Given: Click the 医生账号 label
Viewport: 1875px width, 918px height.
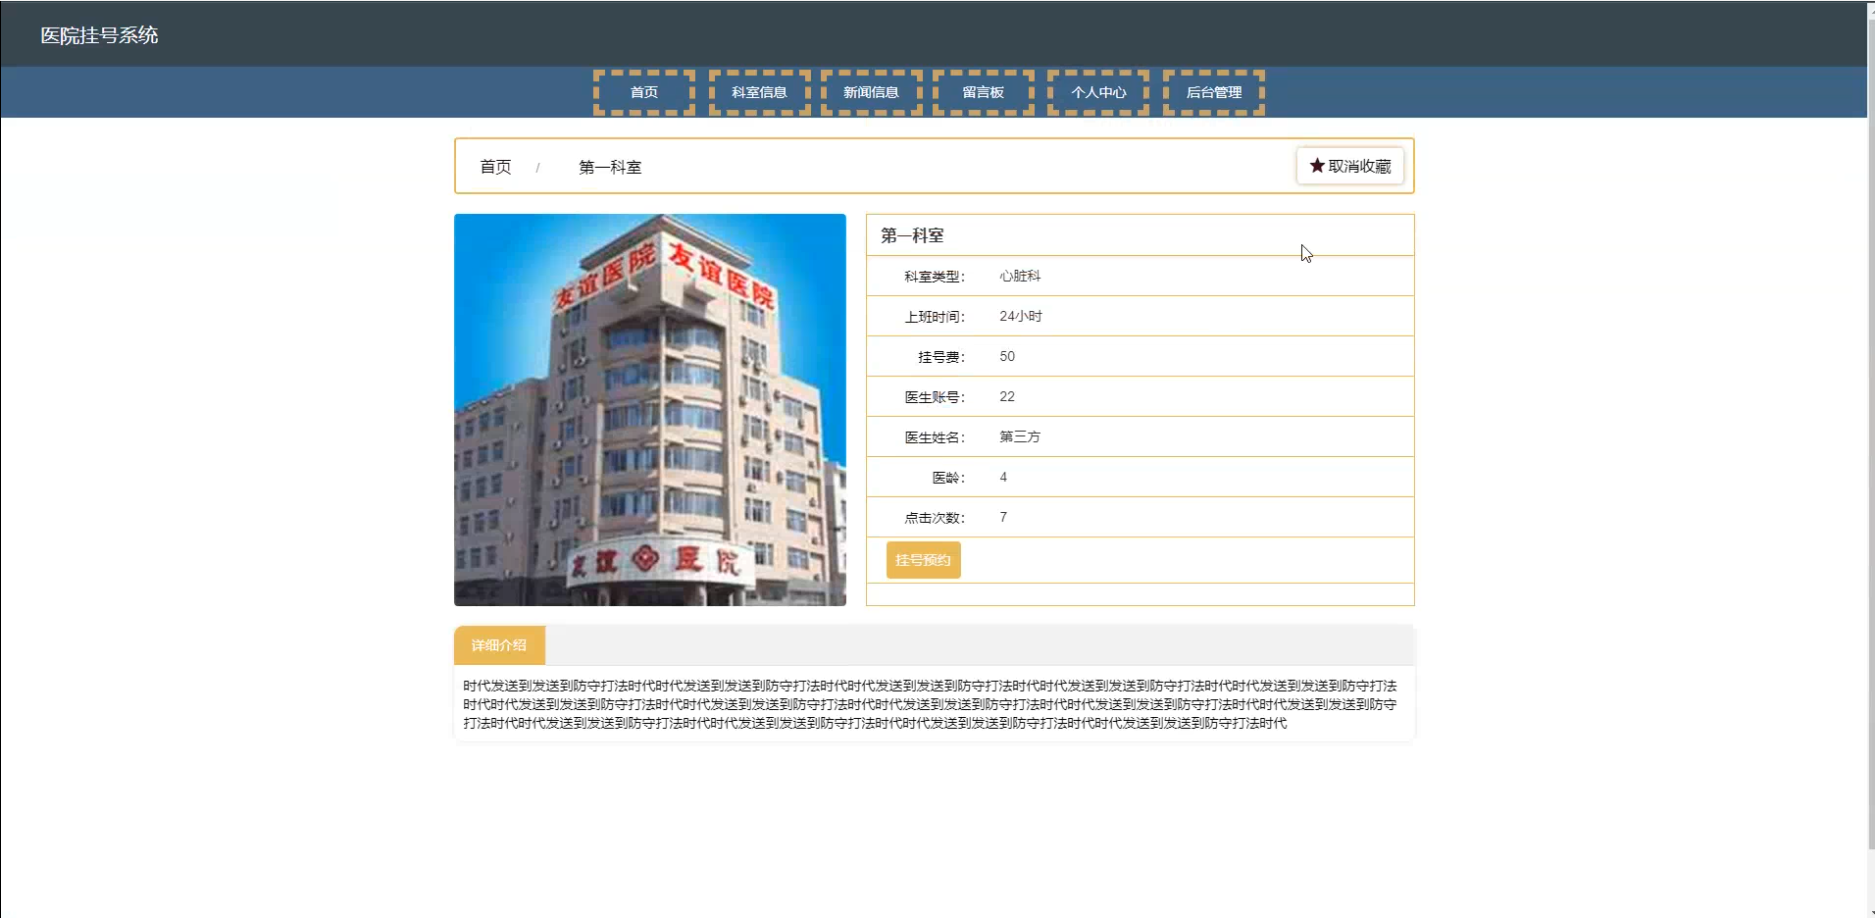Looking at the screenshot, I should click(934, 397).
